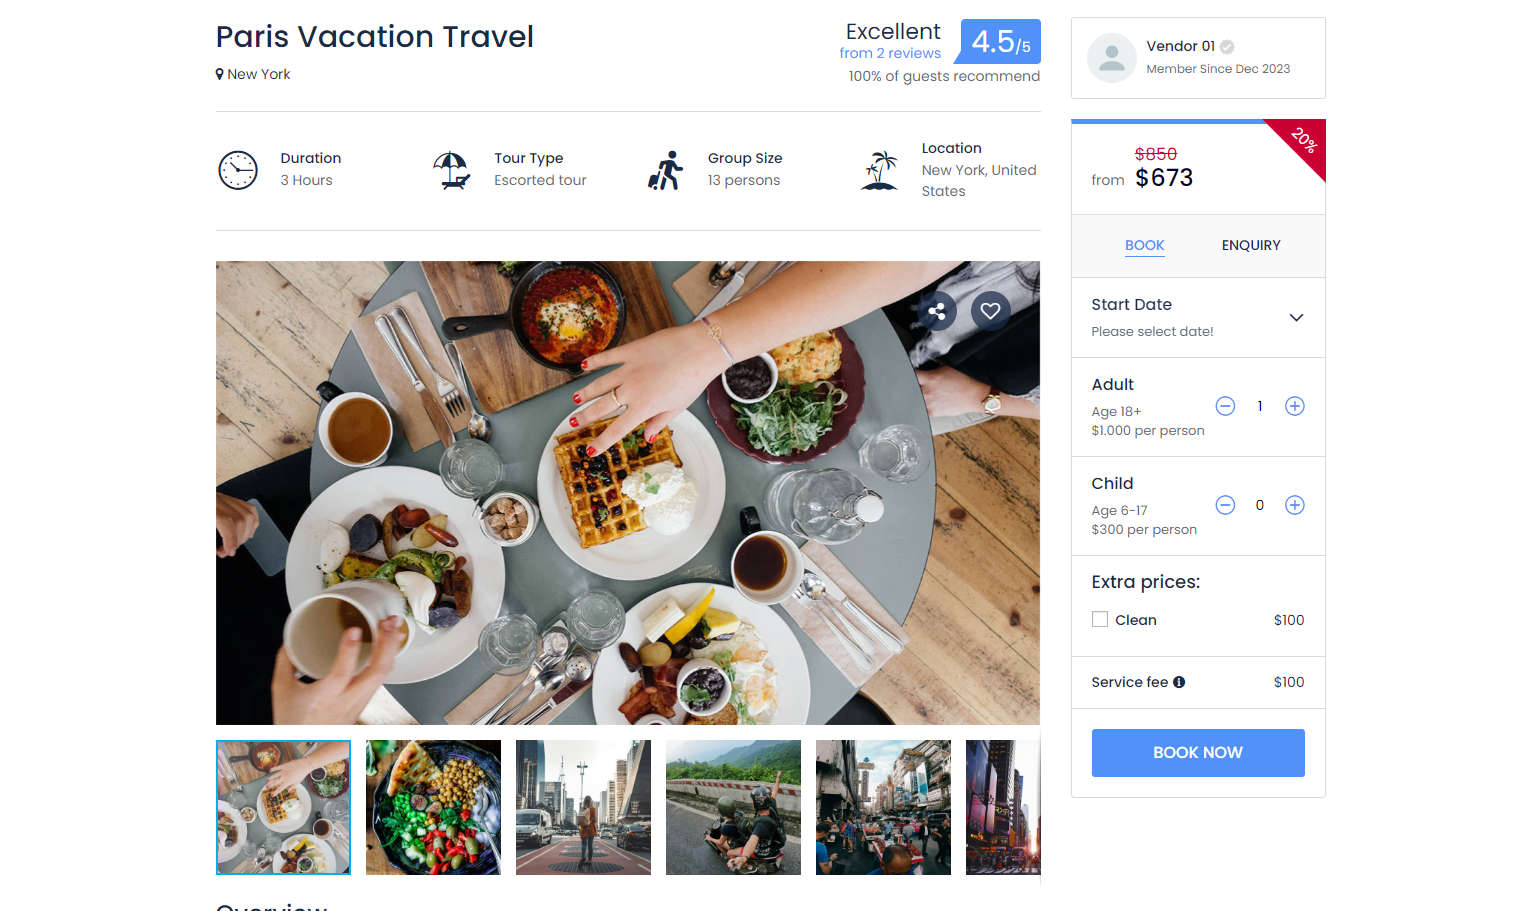This screenshot has width=1524, height=911.
Task: Decrease Child count with minus icon
Action: 1225,505
